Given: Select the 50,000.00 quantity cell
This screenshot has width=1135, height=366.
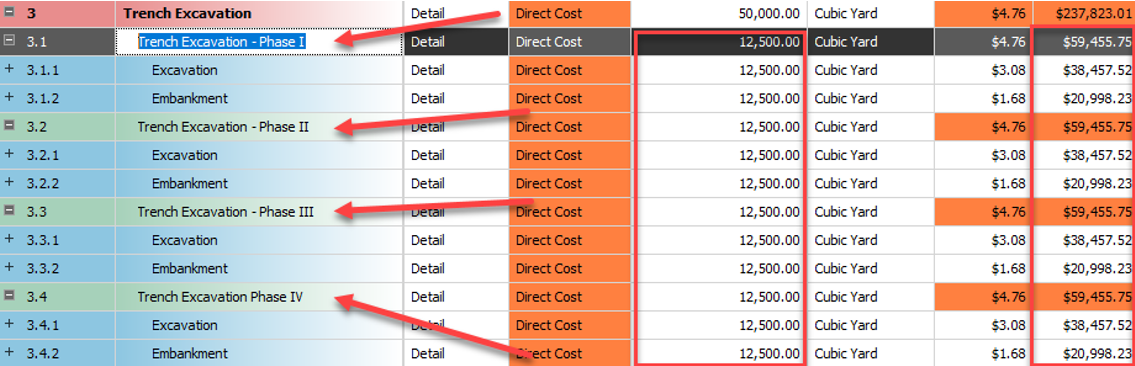Looking at the screenshot, I should coord(720,14).
